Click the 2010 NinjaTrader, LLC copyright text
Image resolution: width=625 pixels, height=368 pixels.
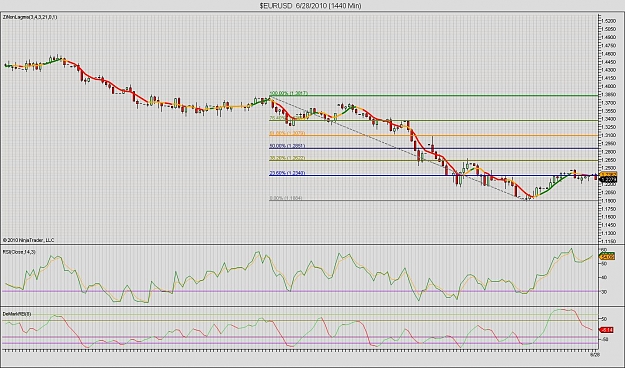click(x=29, y=240)
